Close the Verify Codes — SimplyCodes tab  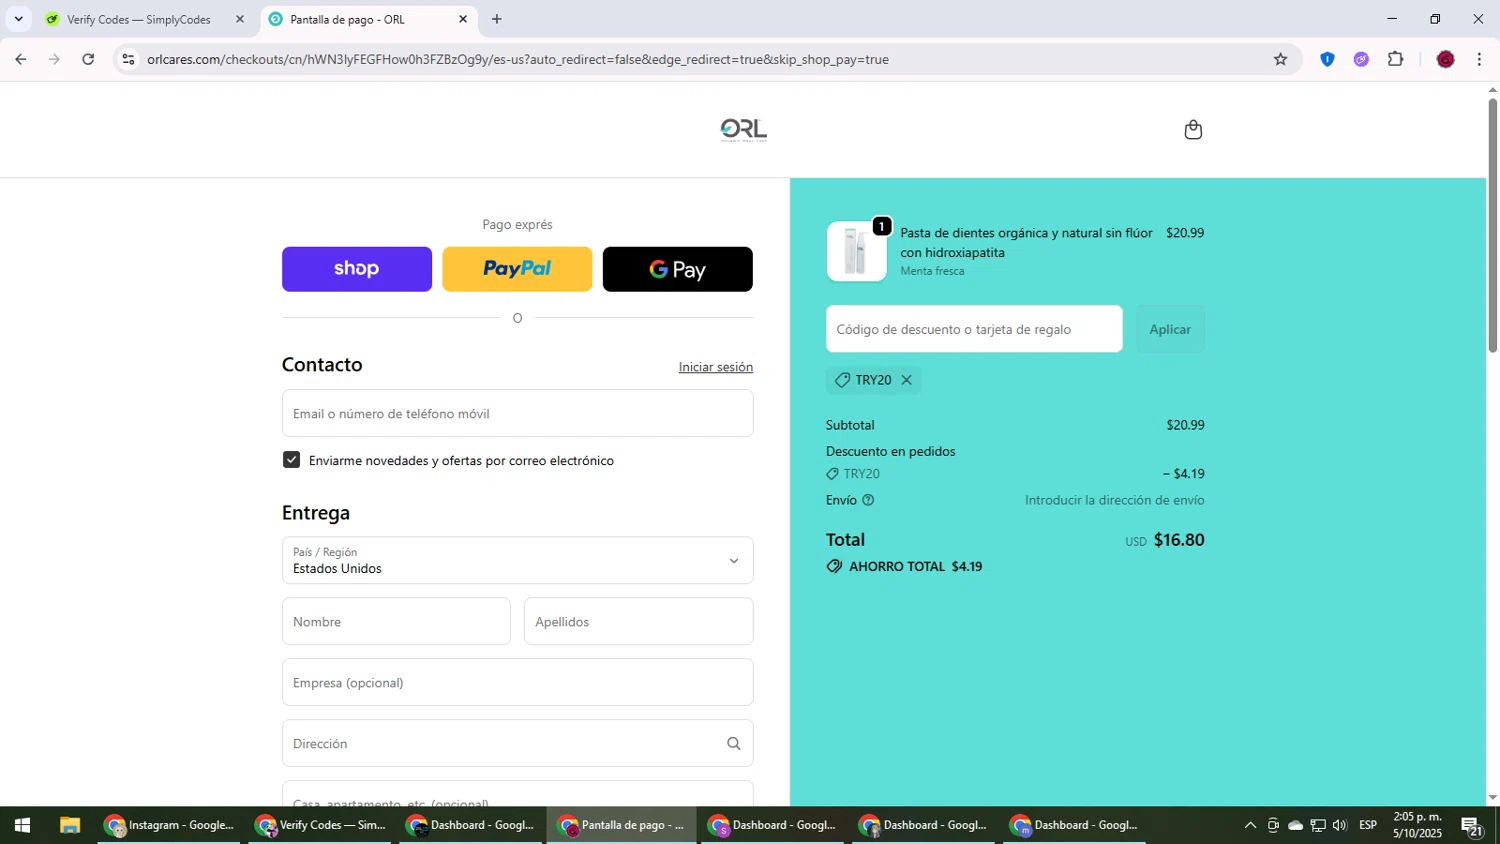[x=240, y=19]
